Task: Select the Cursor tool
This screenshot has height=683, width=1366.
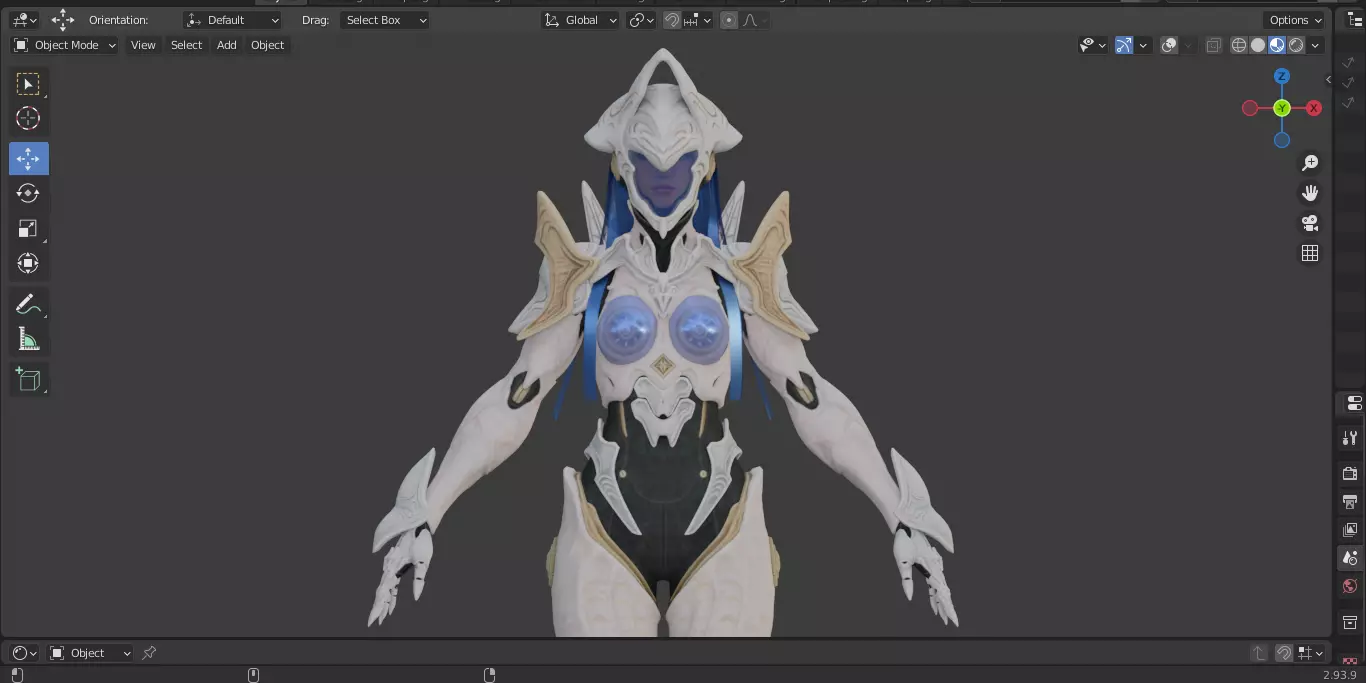Action: [x=28, y=118]
